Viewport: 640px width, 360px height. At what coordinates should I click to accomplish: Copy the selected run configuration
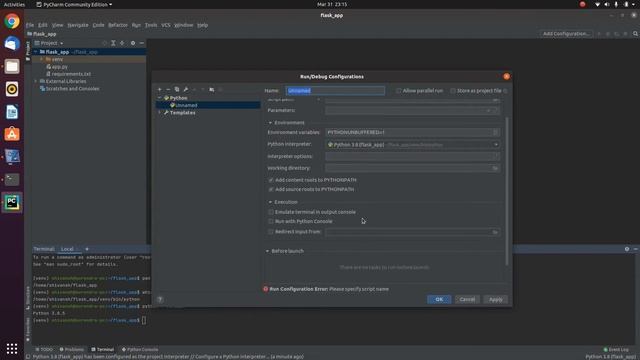(177, 89)
